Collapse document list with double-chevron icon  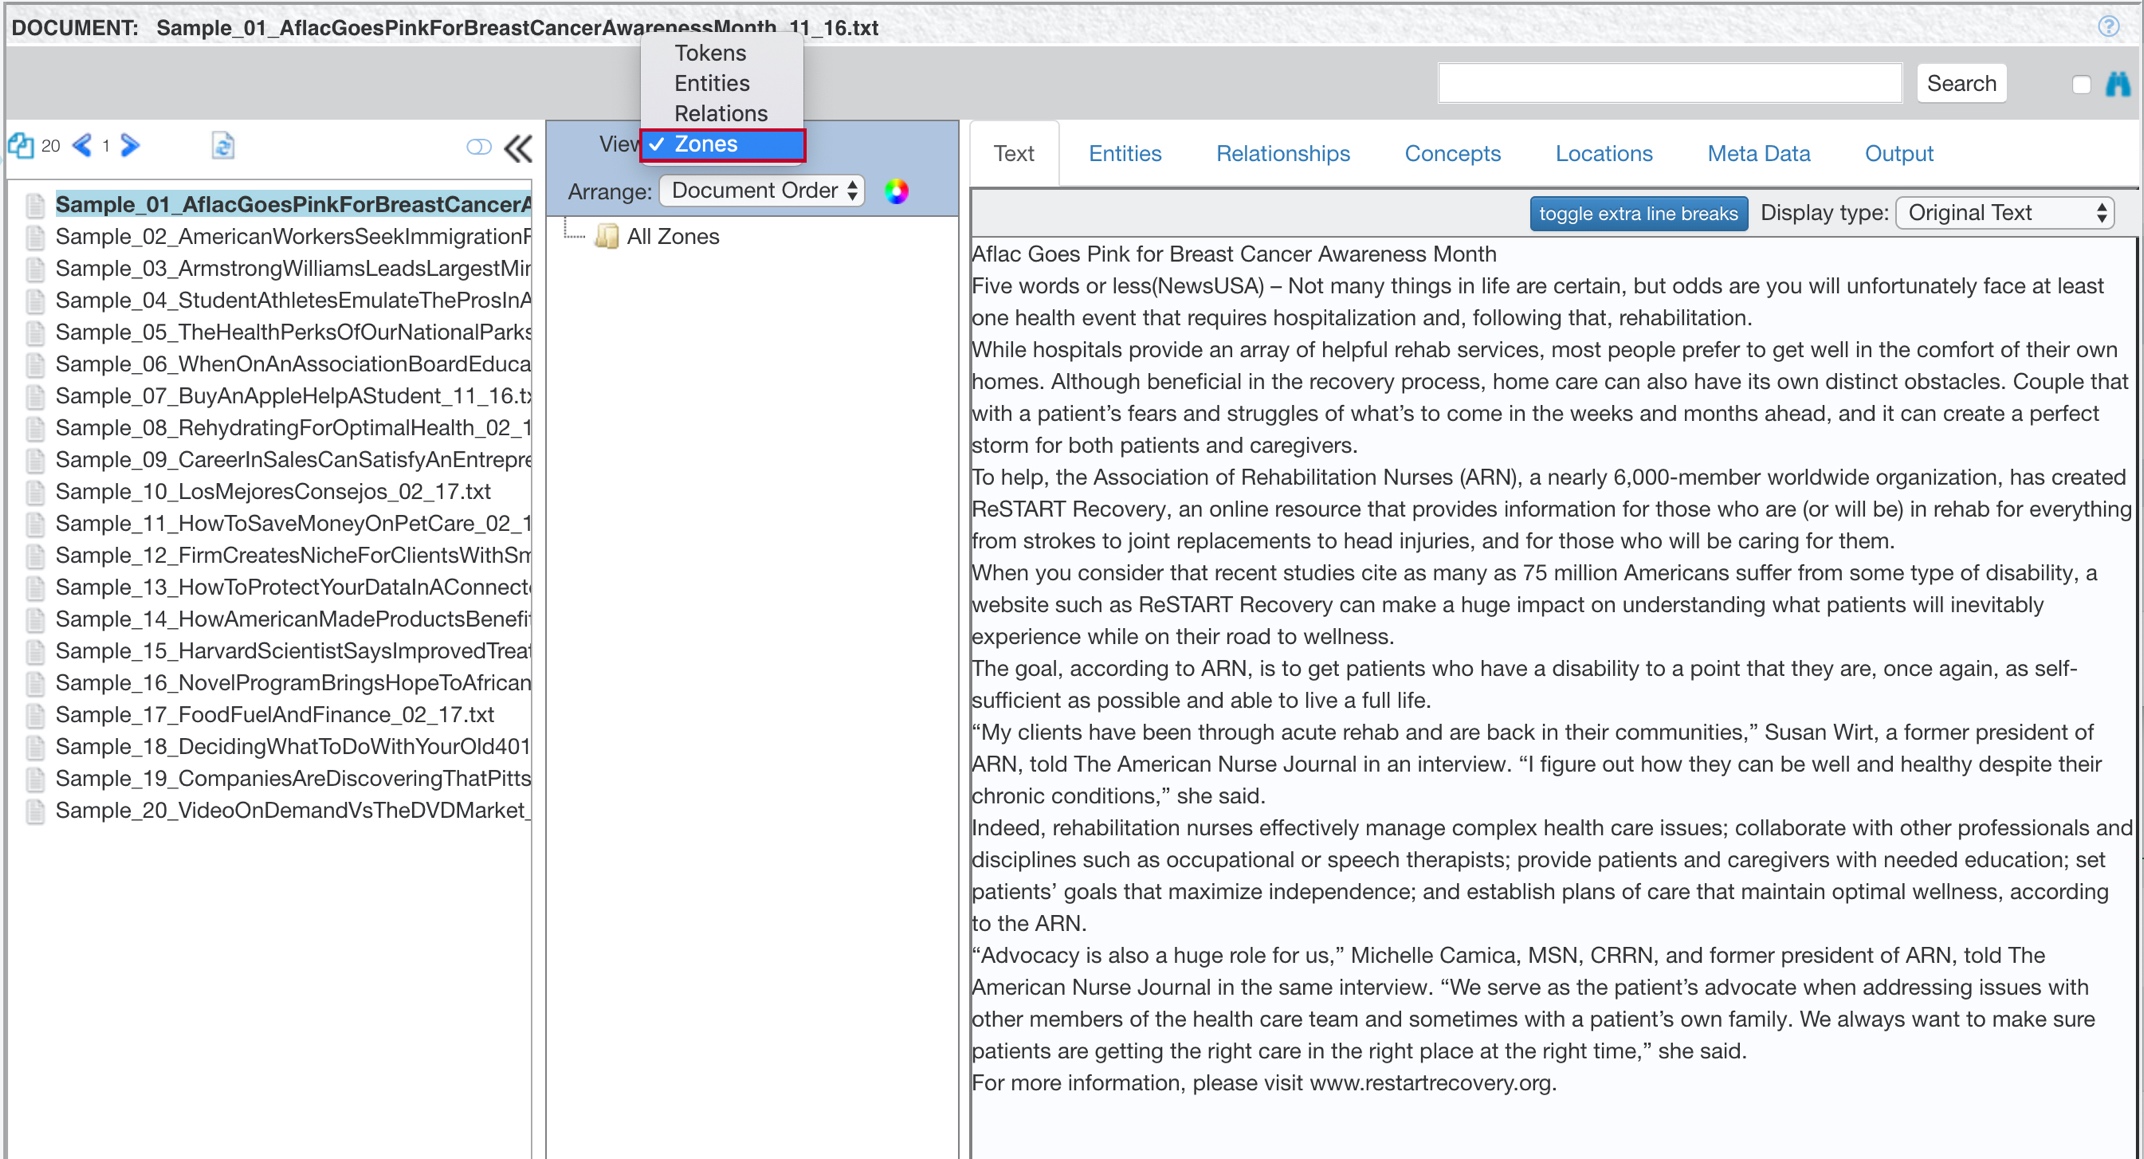coord(518,148)
